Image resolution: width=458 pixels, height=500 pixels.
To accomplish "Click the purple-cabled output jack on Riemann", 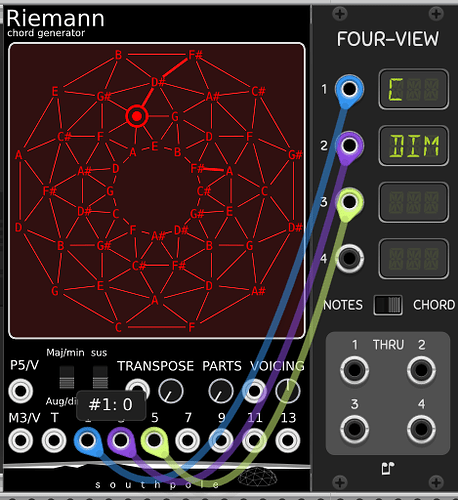I will tap(121, 440).
